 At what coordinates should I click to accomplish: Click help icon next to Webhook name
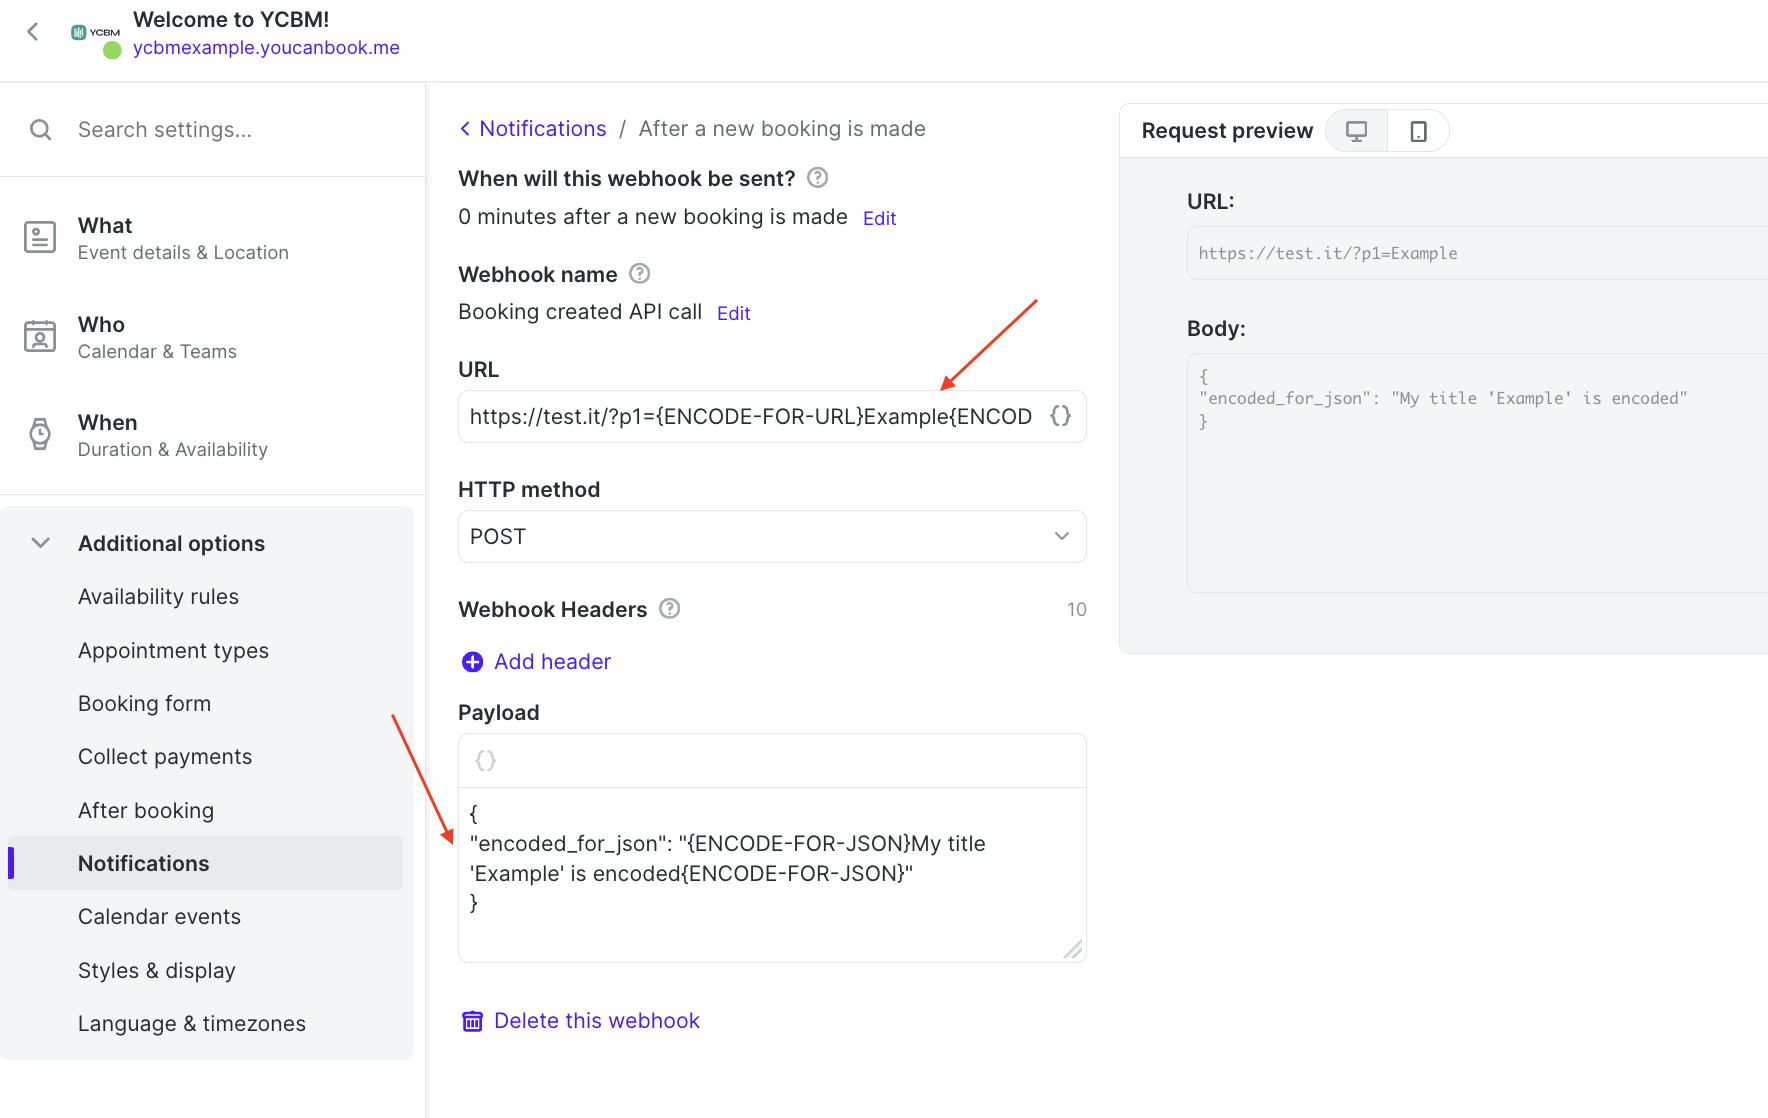(x=640, y=274)
